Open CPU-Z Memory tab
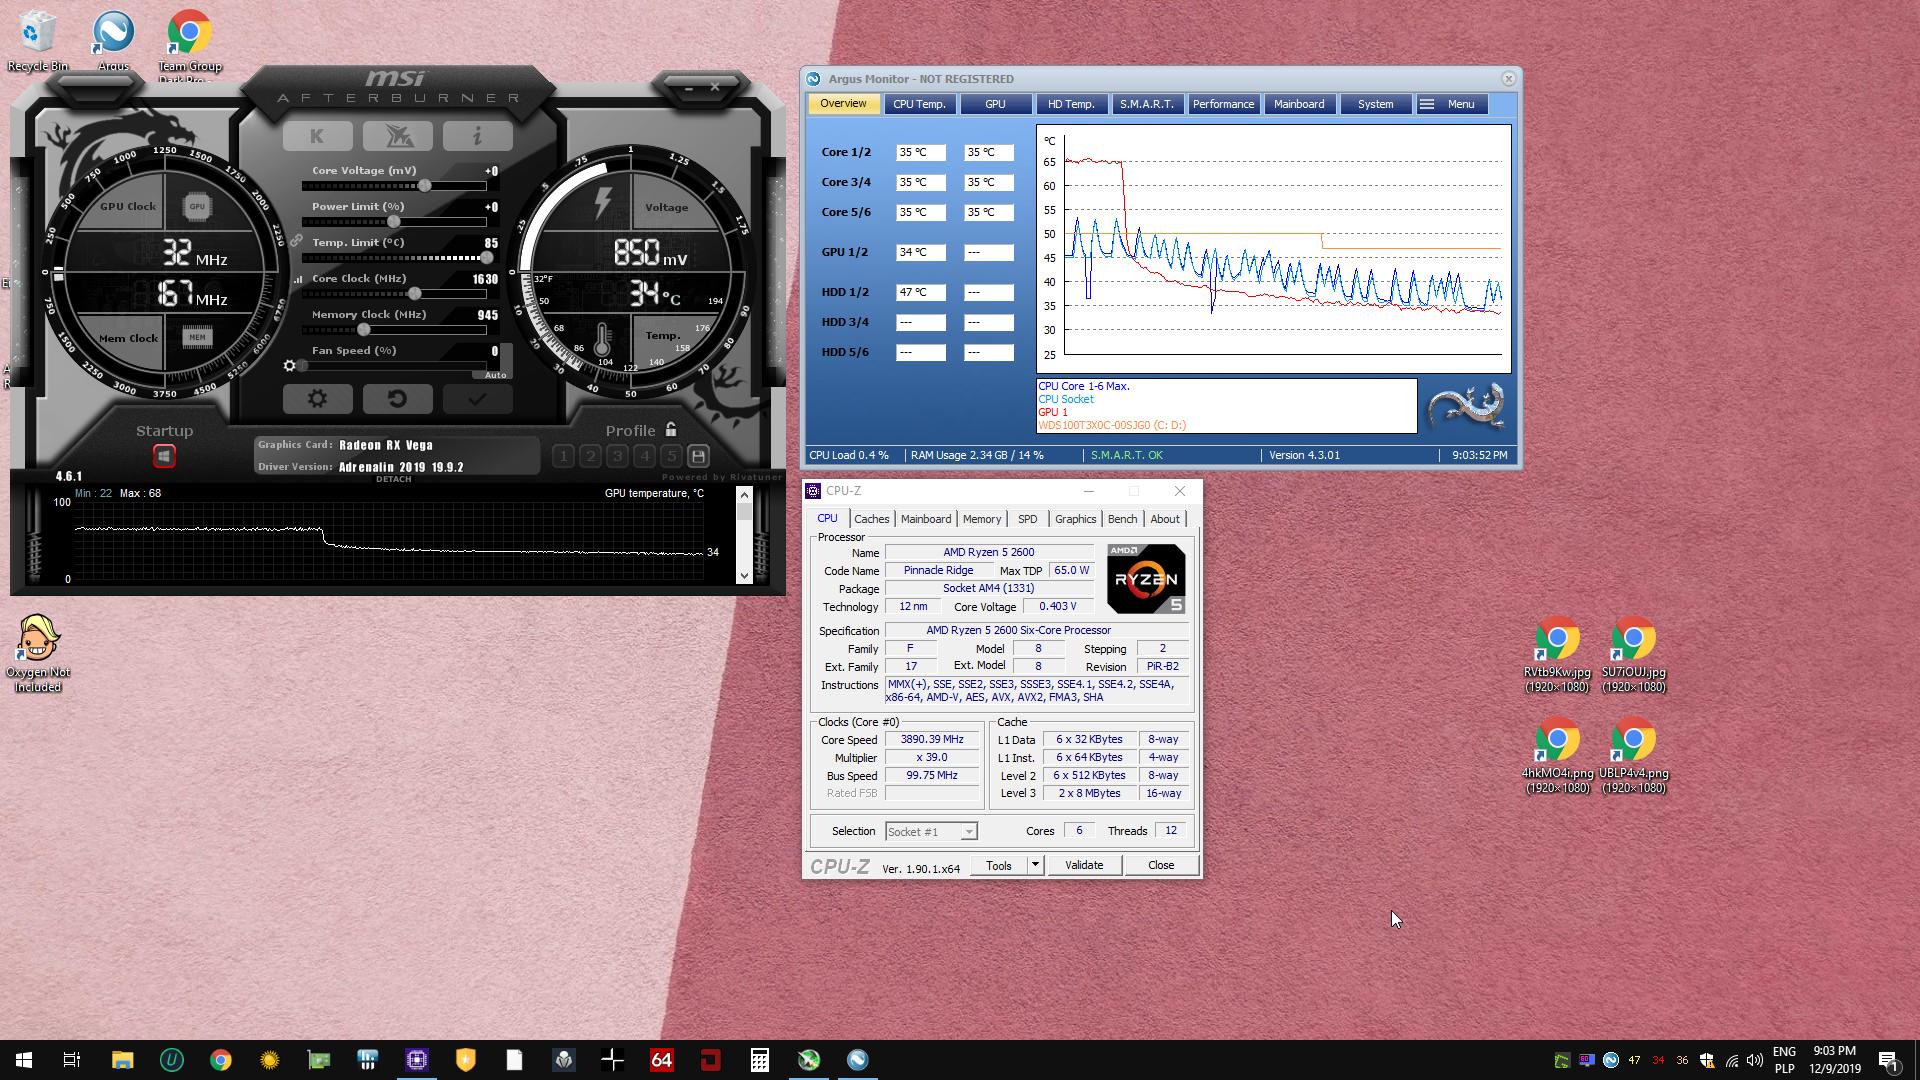1920x1080 pixels. coord(981,519)
